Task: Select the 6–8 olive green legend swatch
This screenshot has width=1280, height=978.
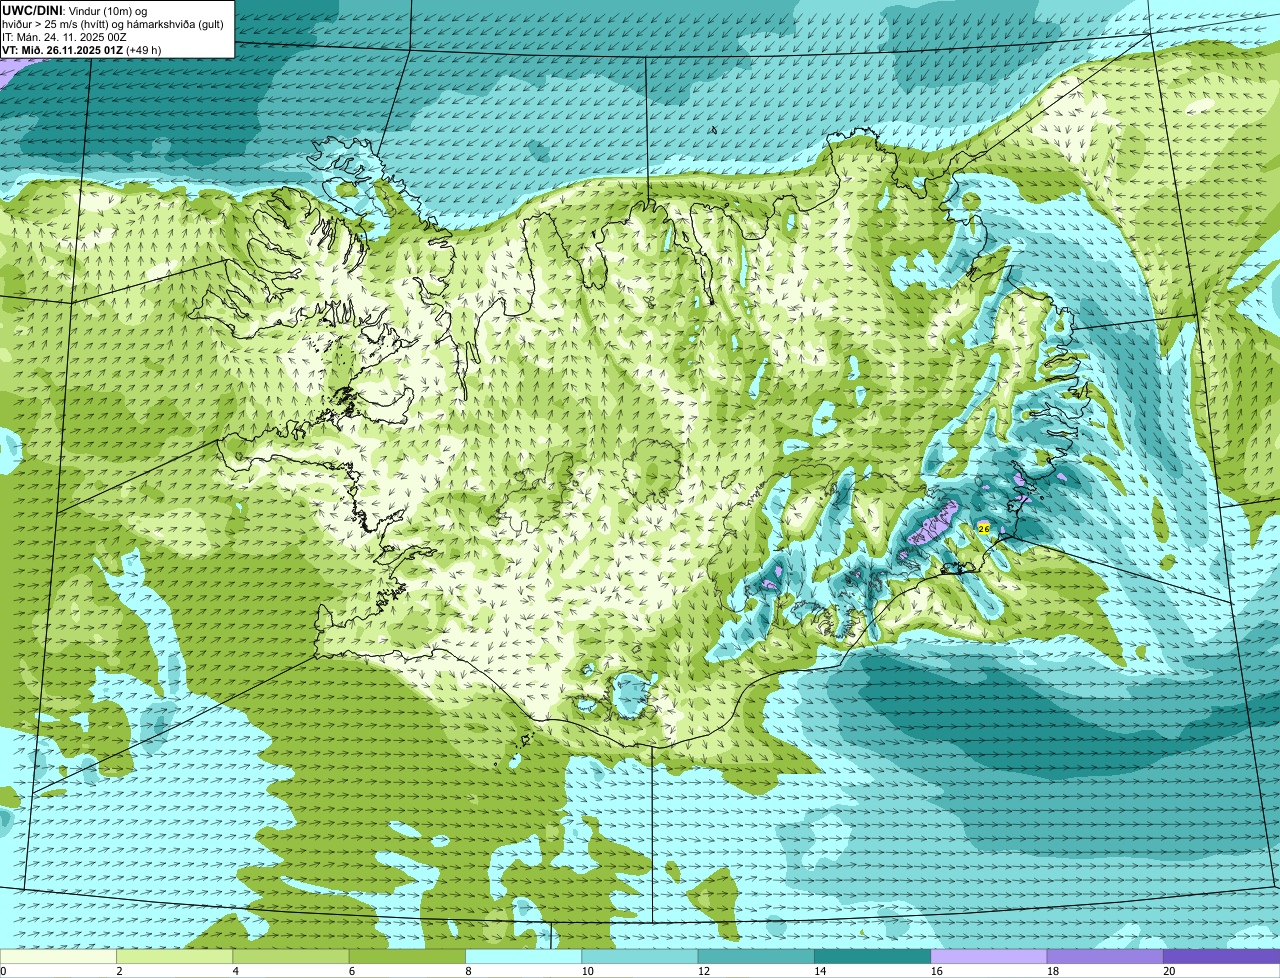Action: 407,956
